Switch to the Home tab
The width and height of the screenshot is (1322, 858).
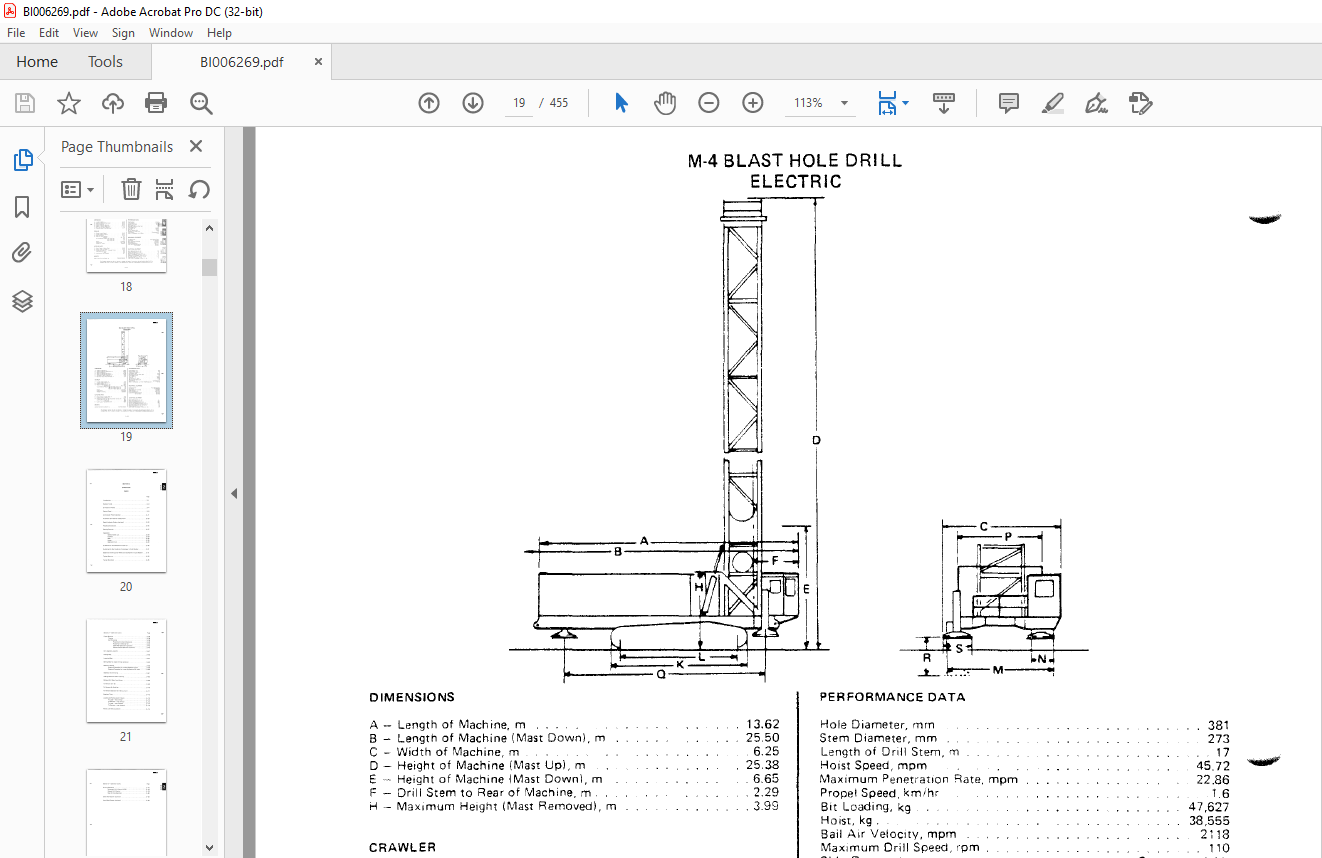(x=37, y=62)
